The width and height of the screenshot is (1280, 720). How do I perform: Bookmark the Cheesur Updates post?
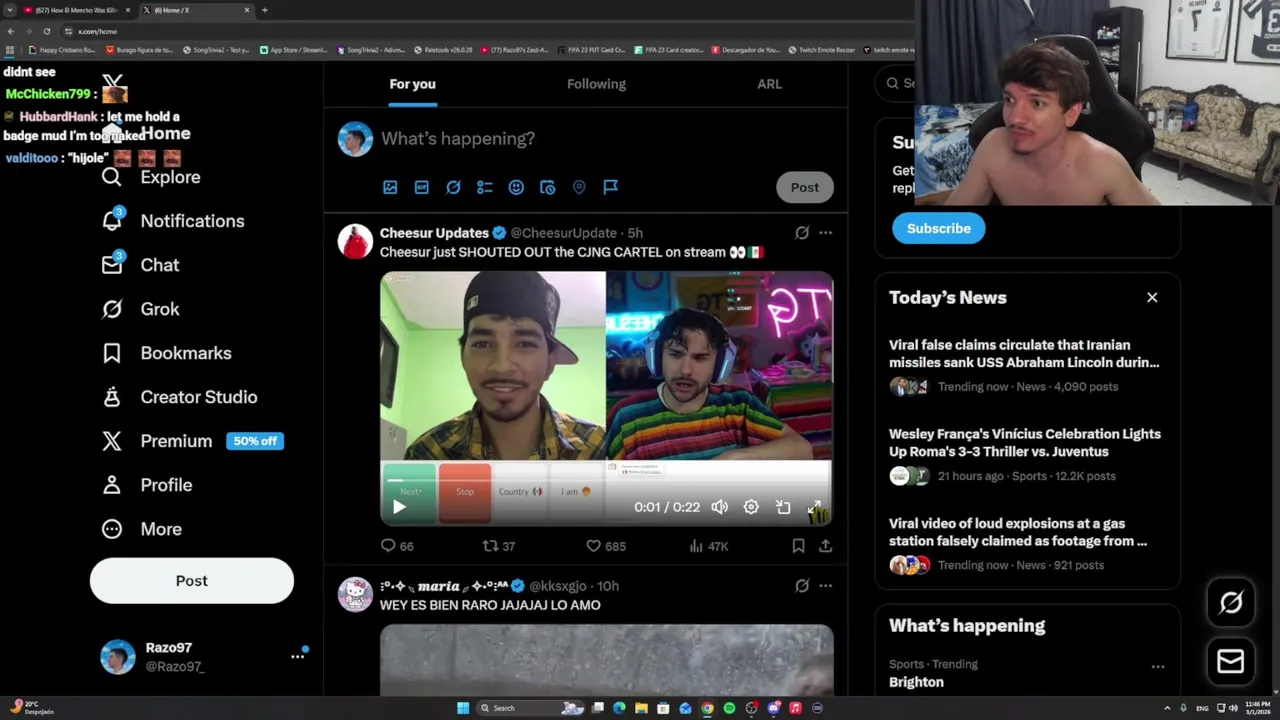tap(798, 546)
